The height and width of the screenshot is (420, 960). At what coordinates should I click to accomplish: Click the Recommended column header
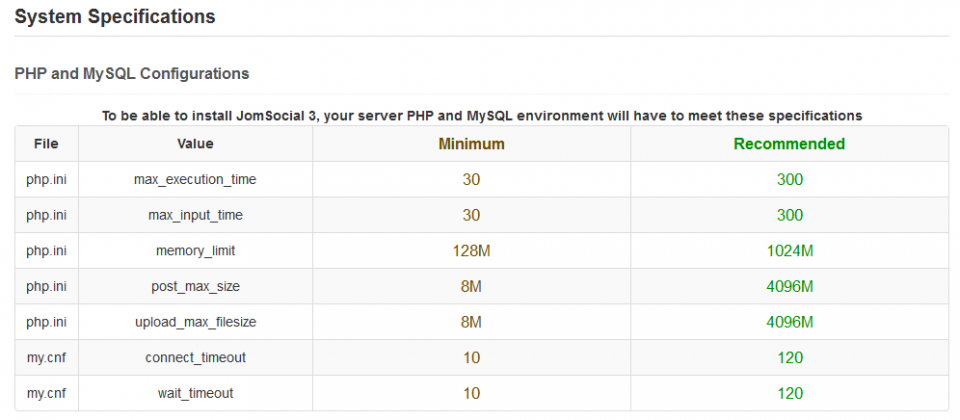[x=789, y=144]
